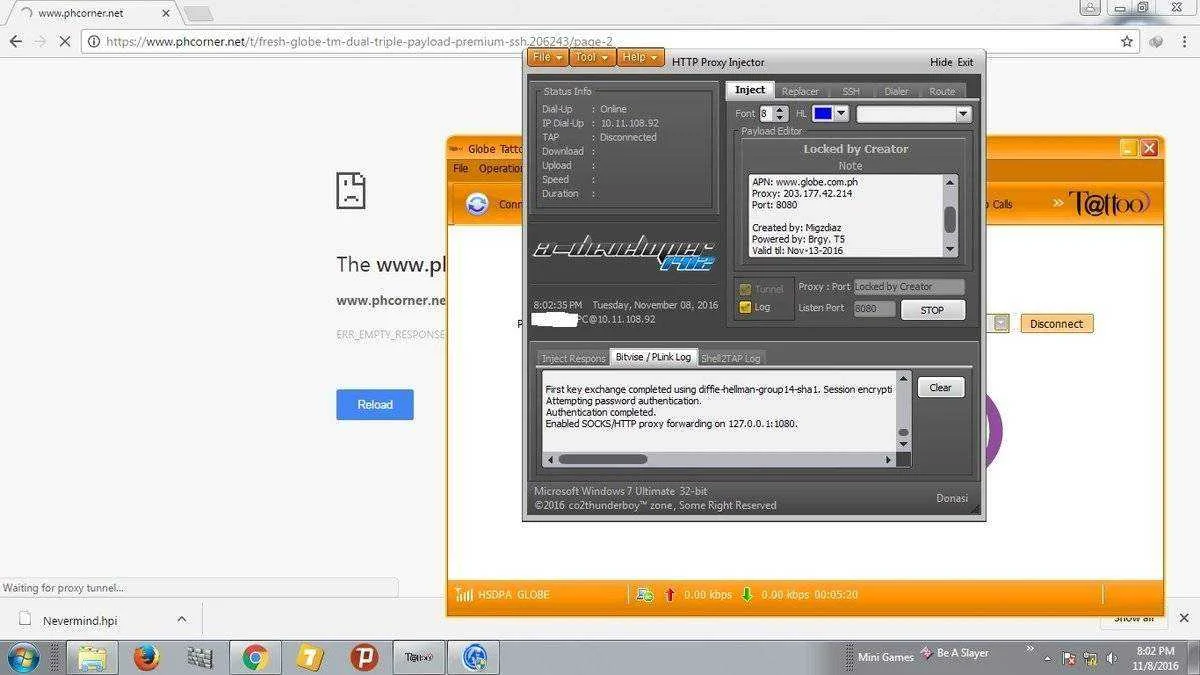Click extension icon right of bookmark star
This screenshot has height=675, width=1200.
pos(1157,41)
